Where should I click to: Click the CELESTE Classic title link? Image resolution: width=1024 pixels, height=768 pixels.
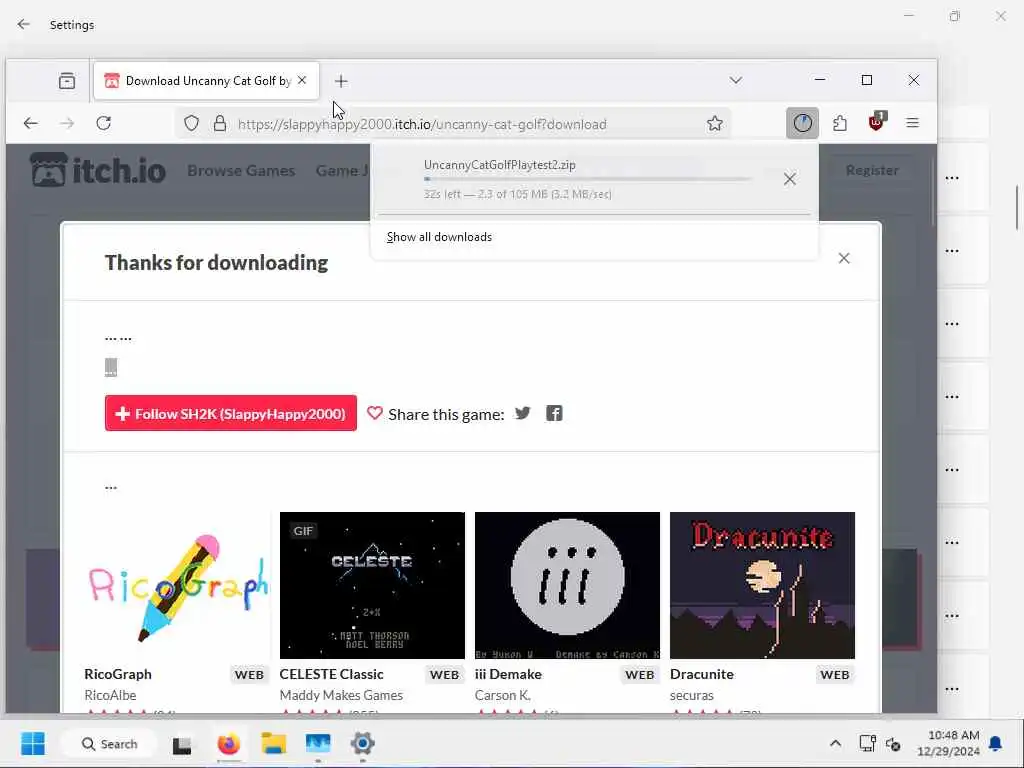(x=332, y=674)
